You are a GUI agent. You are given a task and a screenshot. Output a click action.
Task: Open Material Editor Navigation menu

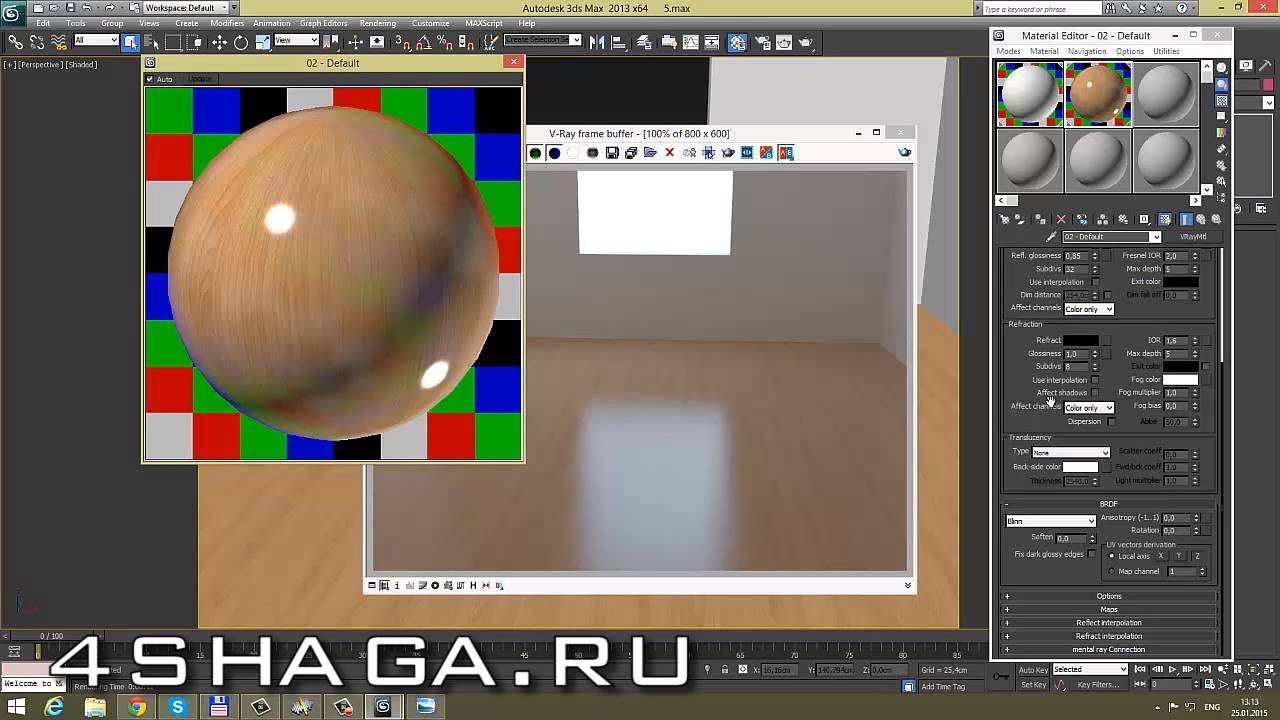(x=1087, y=51)
